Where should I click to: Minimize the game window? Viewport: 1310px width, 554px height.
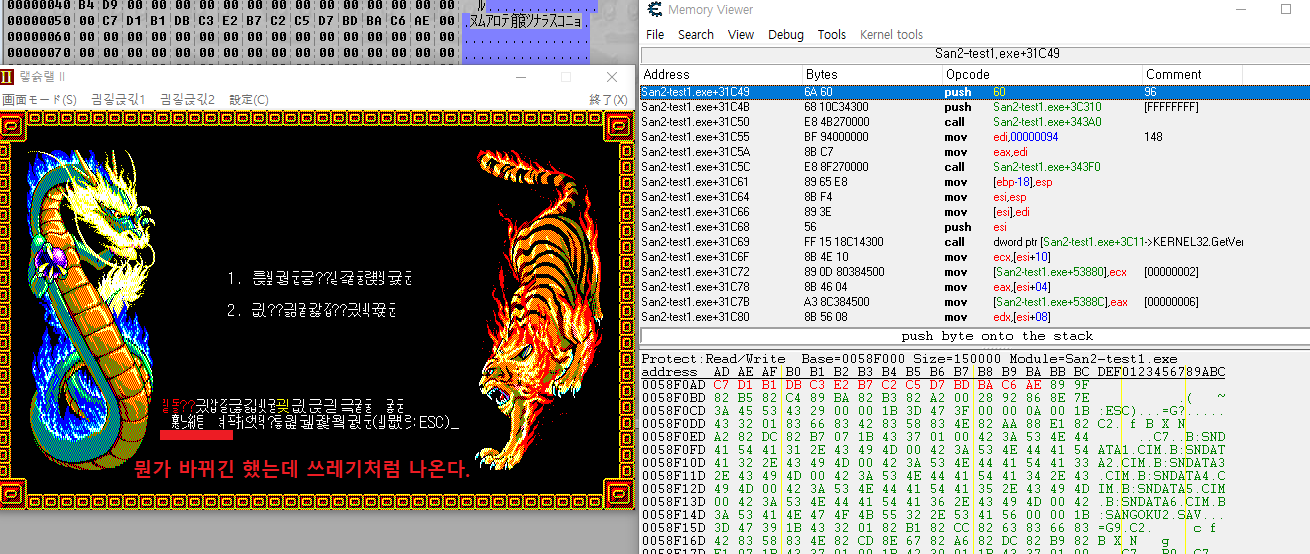click(520, 77)
